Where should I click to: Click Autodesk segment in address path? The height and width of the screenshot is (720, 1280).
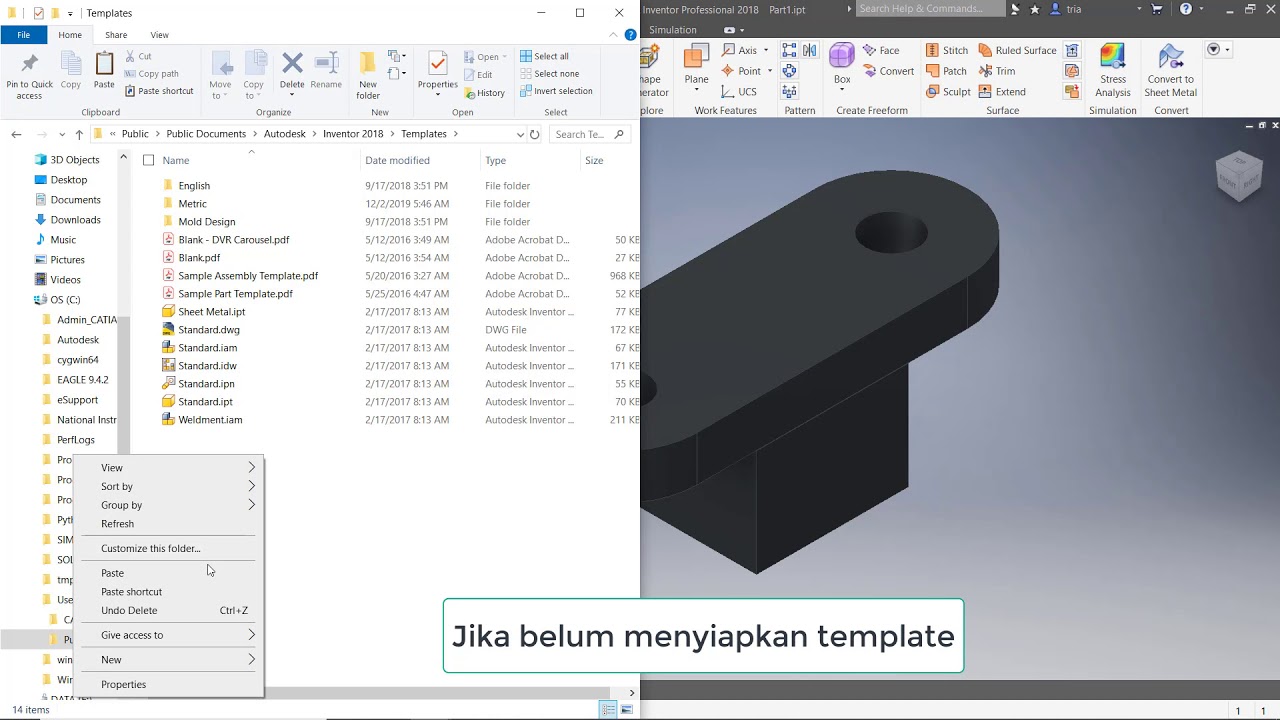coord(284,134)
